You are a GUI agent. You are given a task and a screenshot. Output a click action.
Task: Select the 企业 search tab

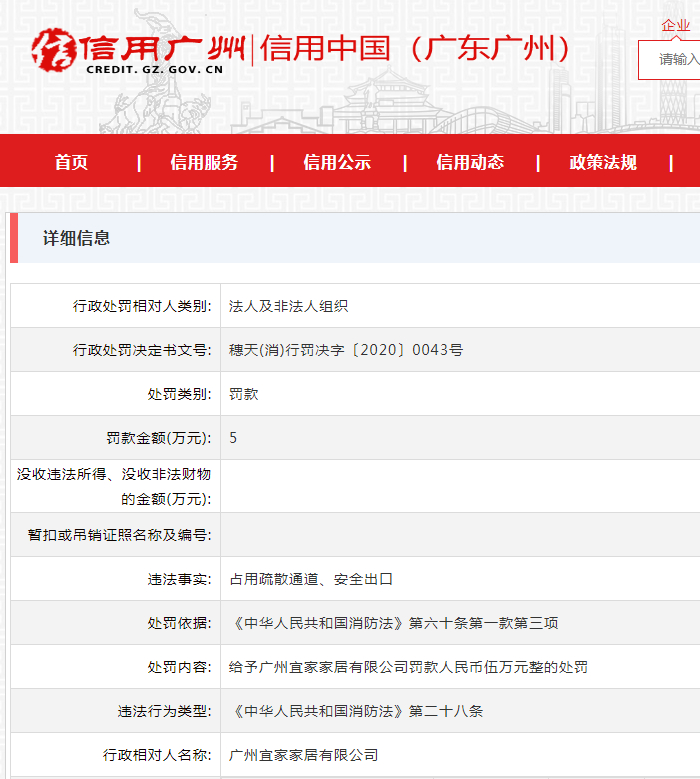(676, 25)
